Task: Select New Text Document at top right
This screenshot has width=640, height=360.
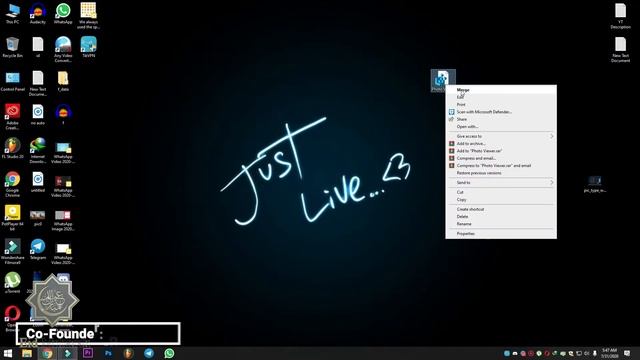Action: pos(620,49)
